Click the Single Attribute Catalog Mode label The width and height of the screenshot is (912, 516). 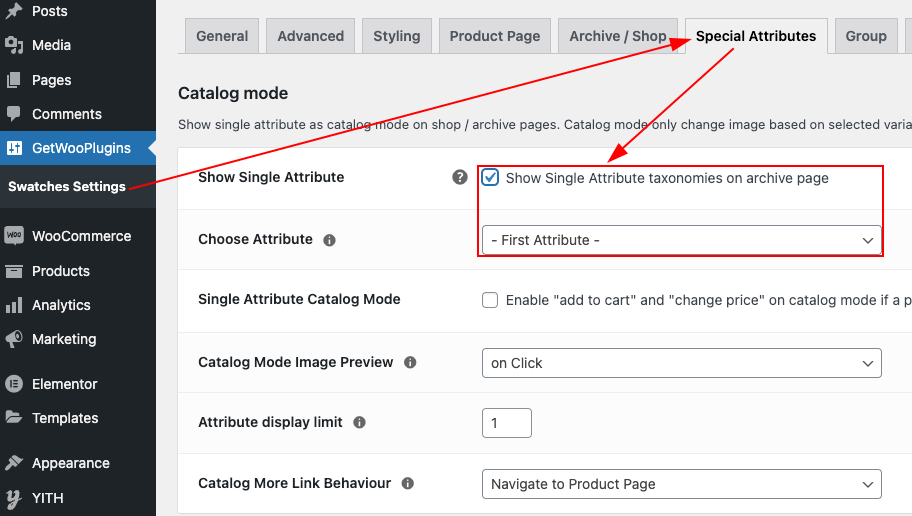pos(299,299)
